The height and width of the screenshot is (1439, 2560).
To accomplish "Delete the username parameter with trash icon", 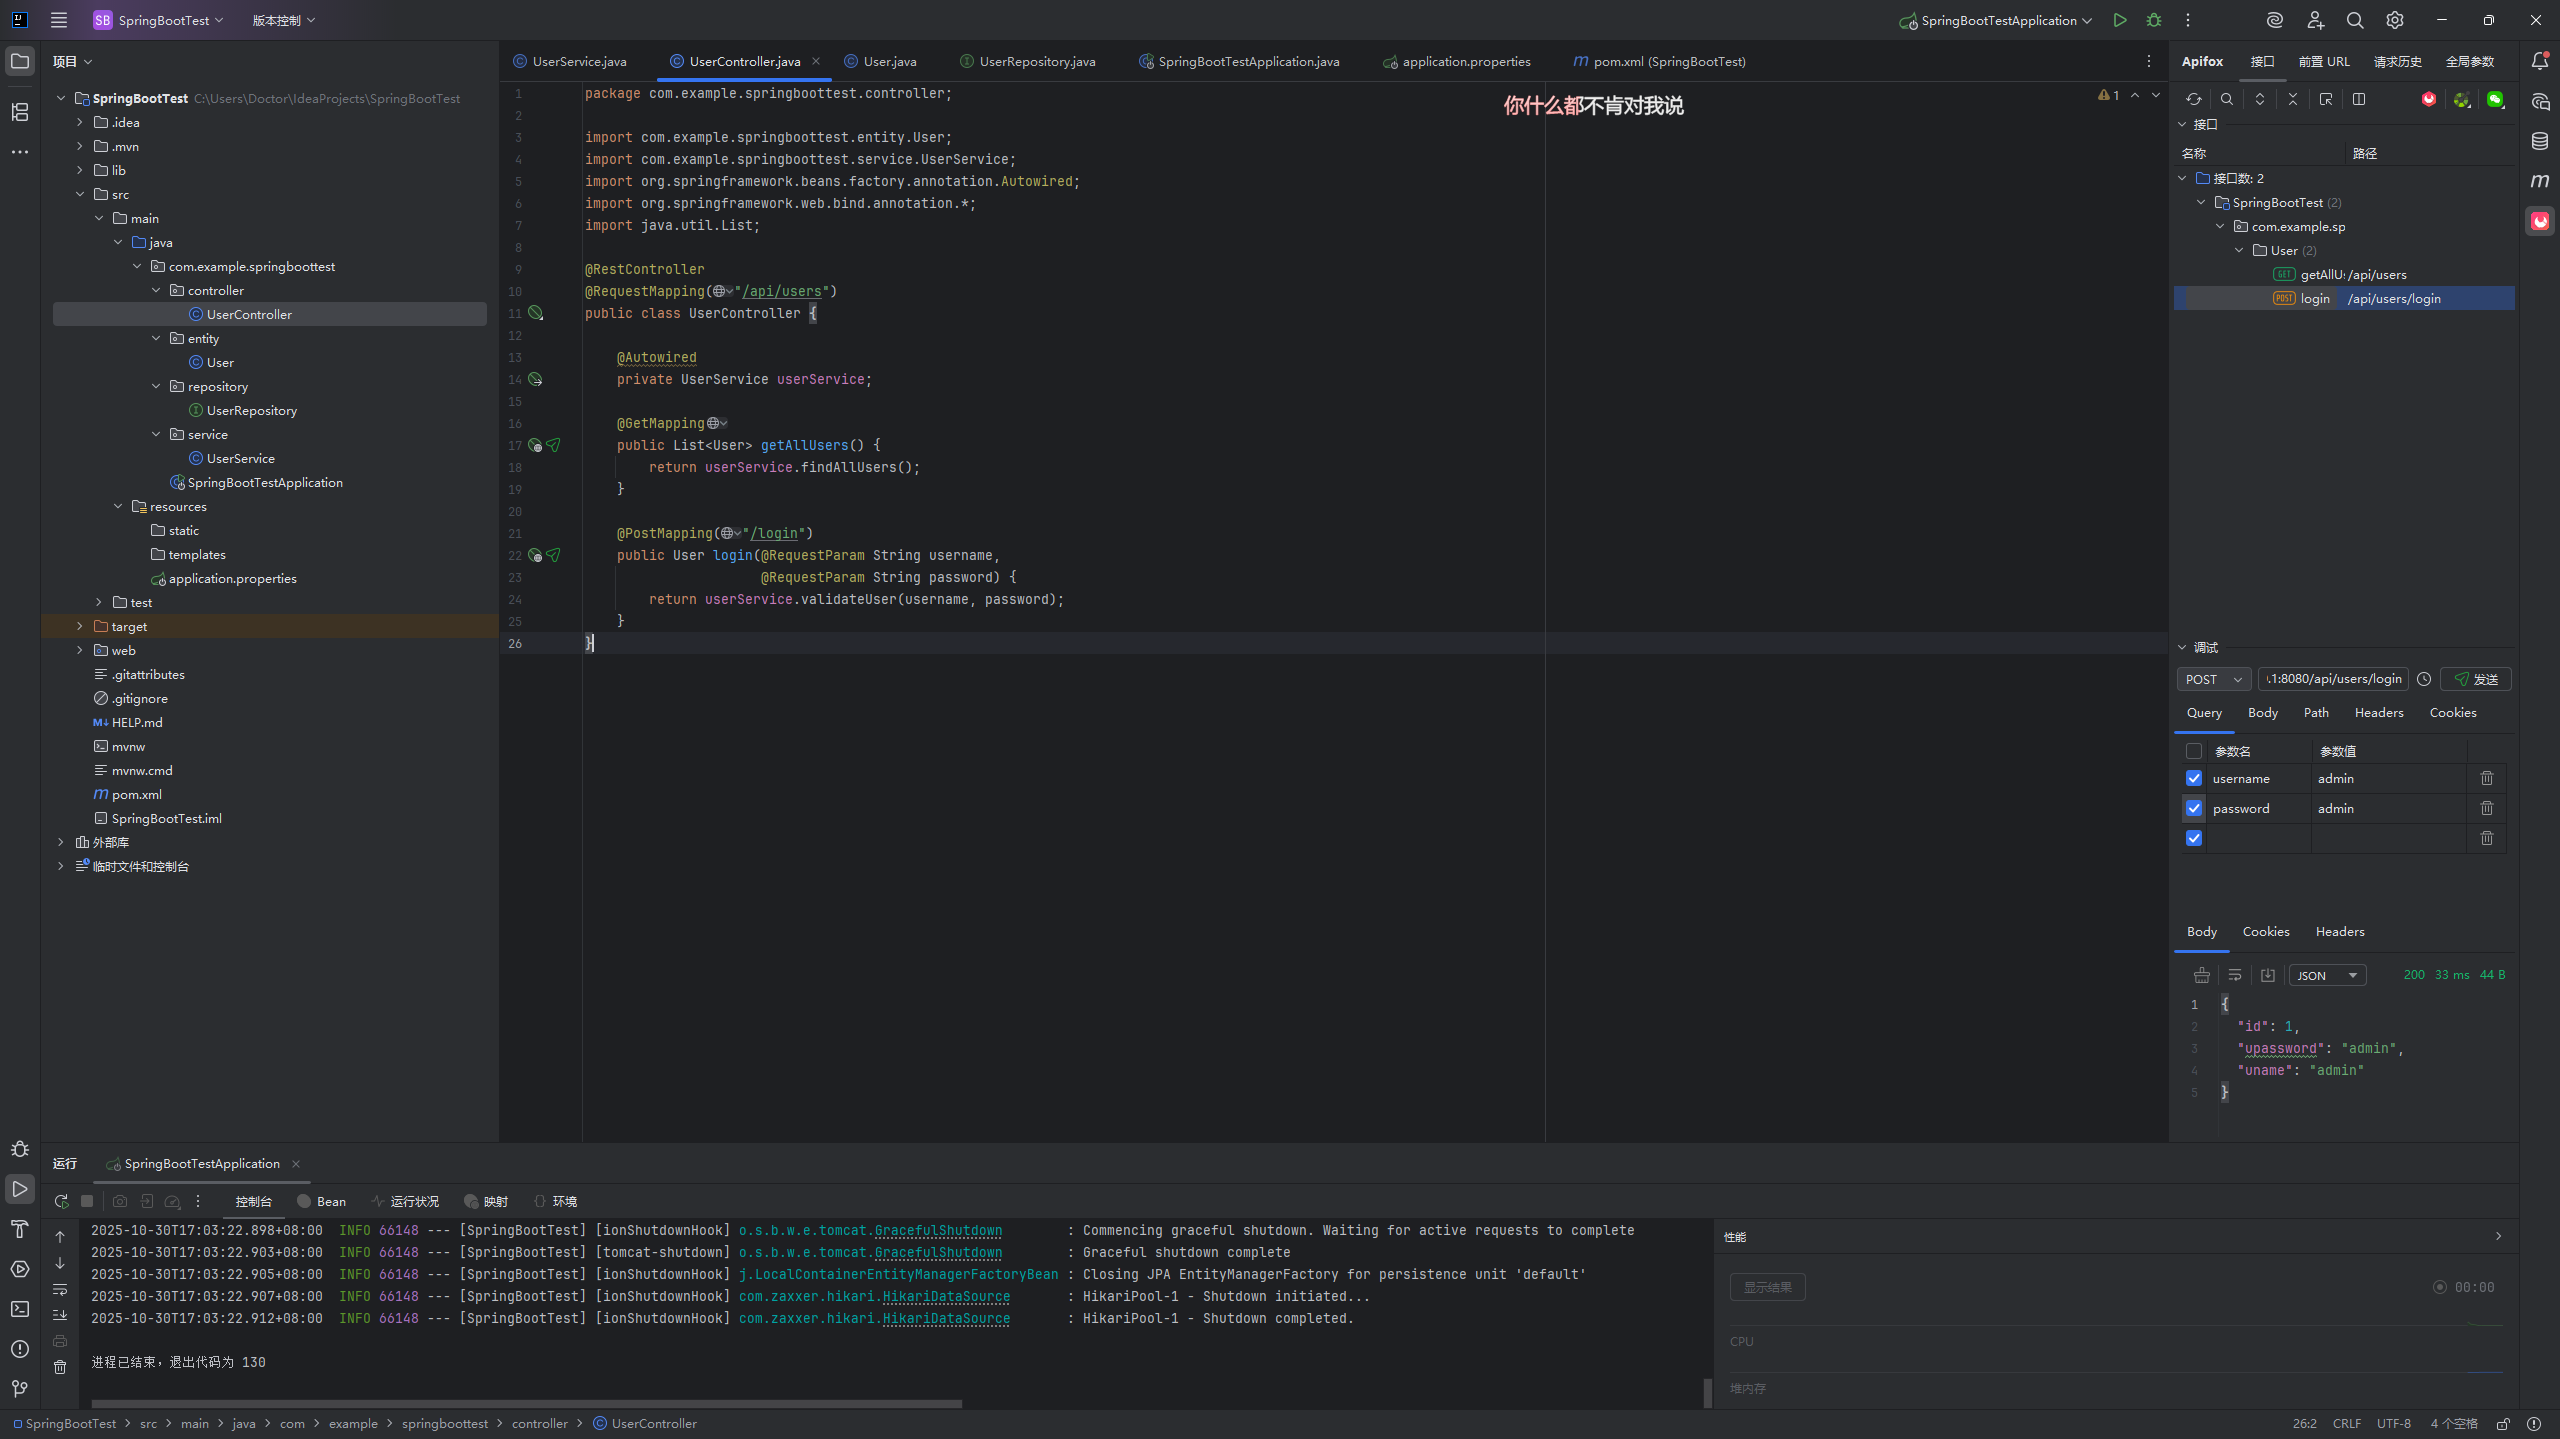I will pos(2486,778).
